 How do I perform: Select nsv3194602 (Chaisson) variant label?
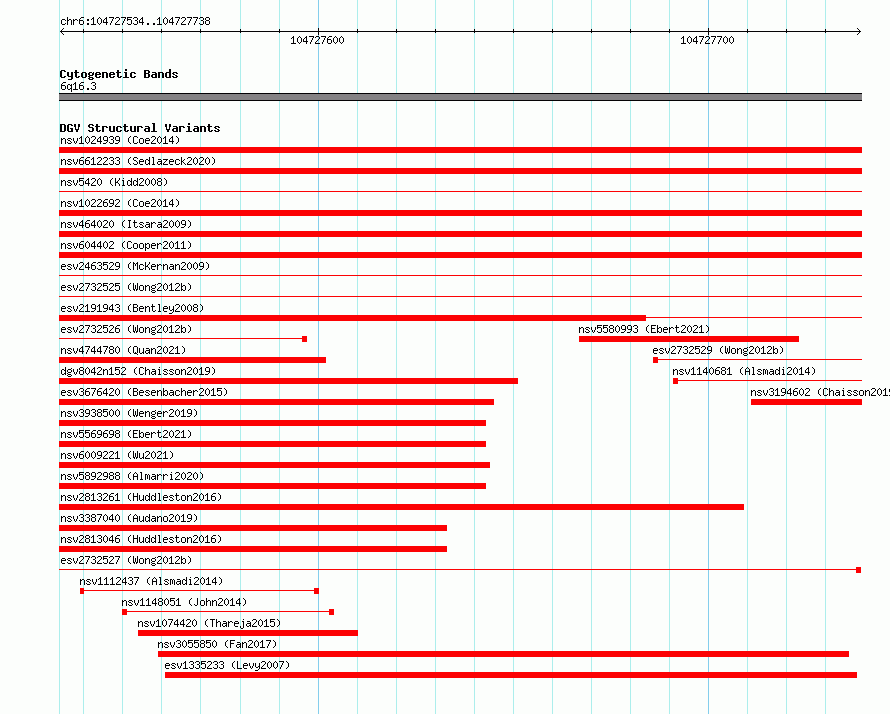point(820,392)
